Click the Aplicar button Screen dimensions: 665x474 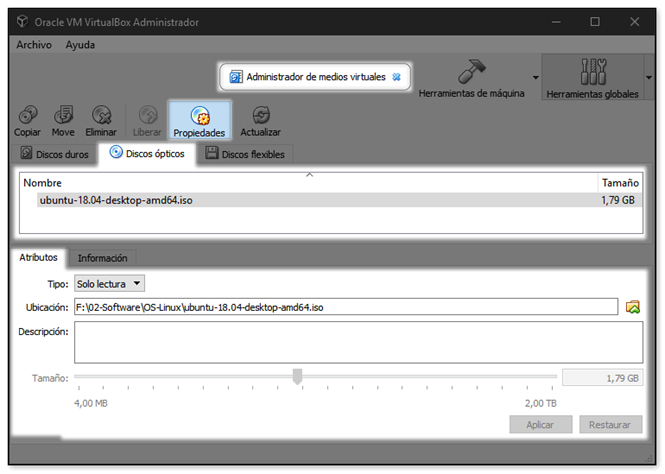point(541,424)
